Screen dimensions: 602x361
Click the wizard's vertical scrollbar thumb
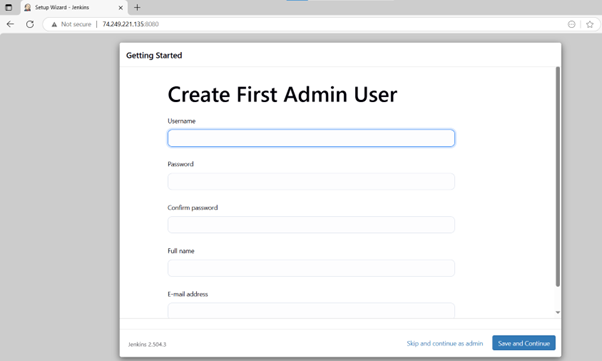558,177
